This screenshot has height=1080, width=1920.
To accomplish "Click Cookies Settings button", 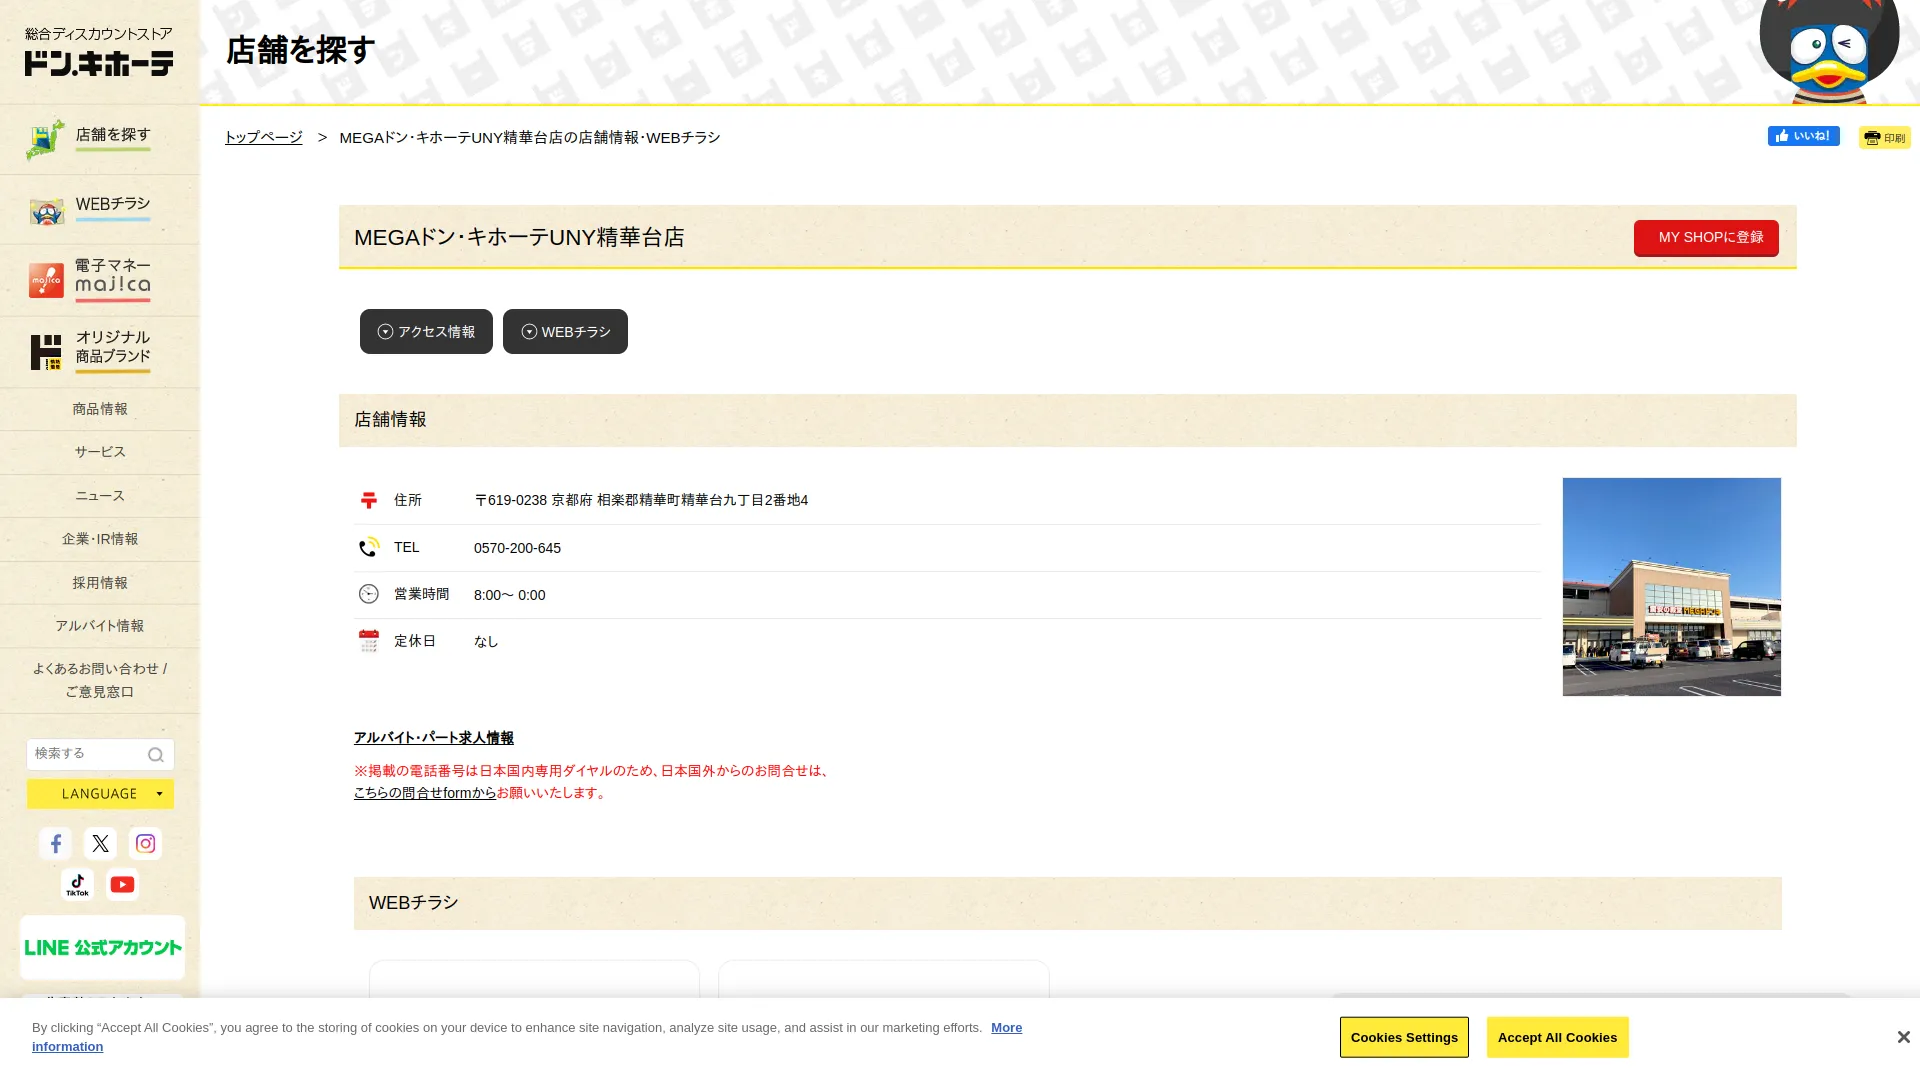I will [1404, 1037].
